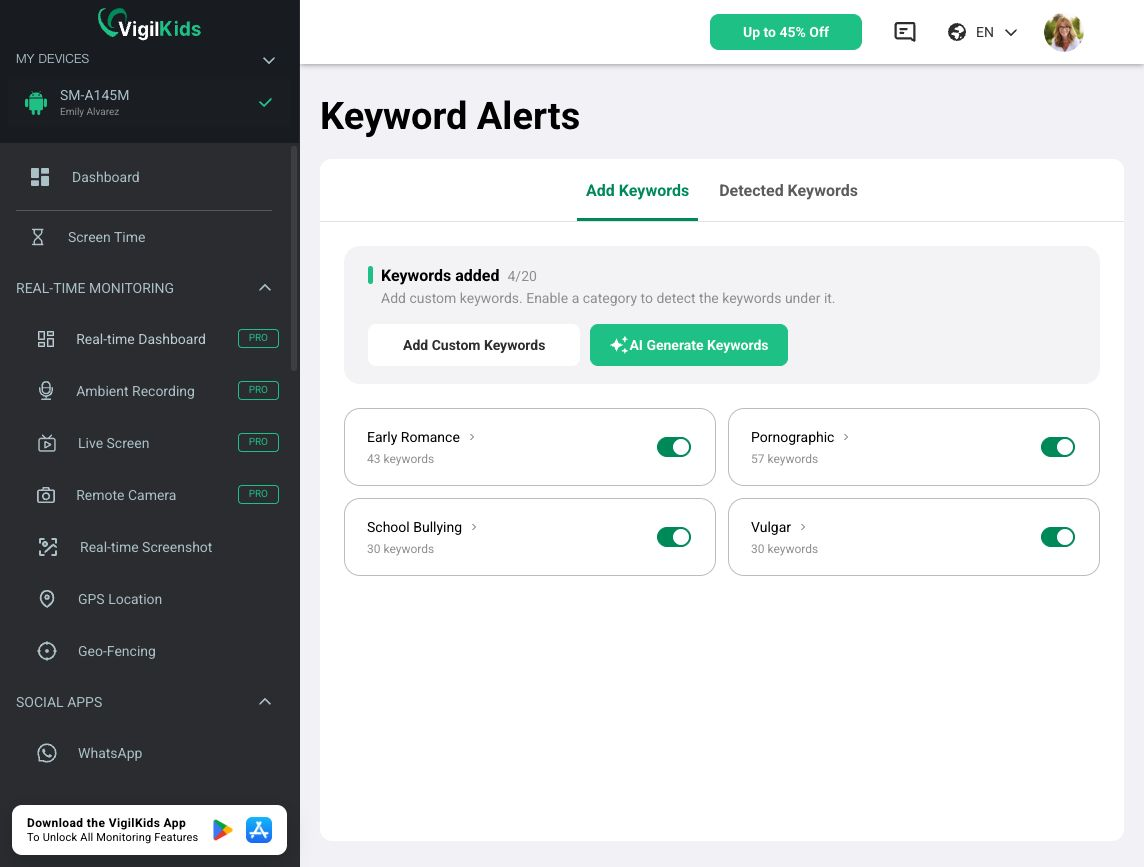Click AI Generate Keywords button
1144x867 pixels.
click(688, 345)
